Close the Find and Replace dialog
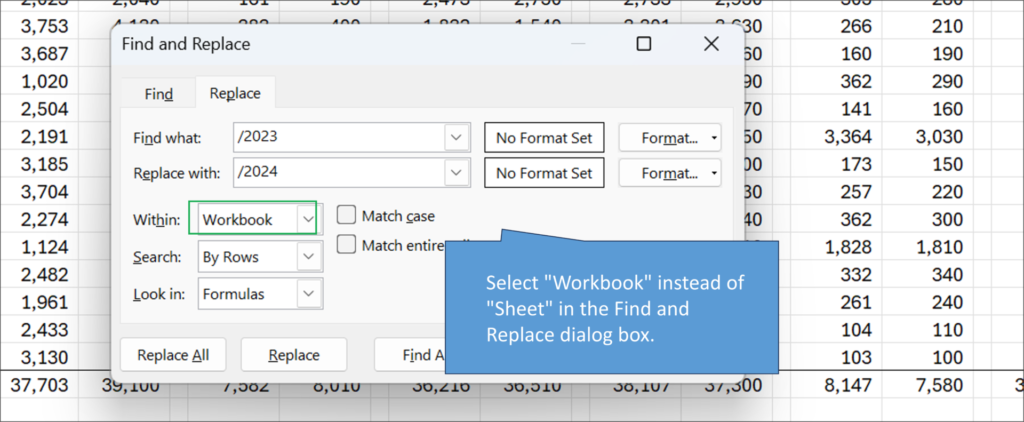 [x=711, y=44]
